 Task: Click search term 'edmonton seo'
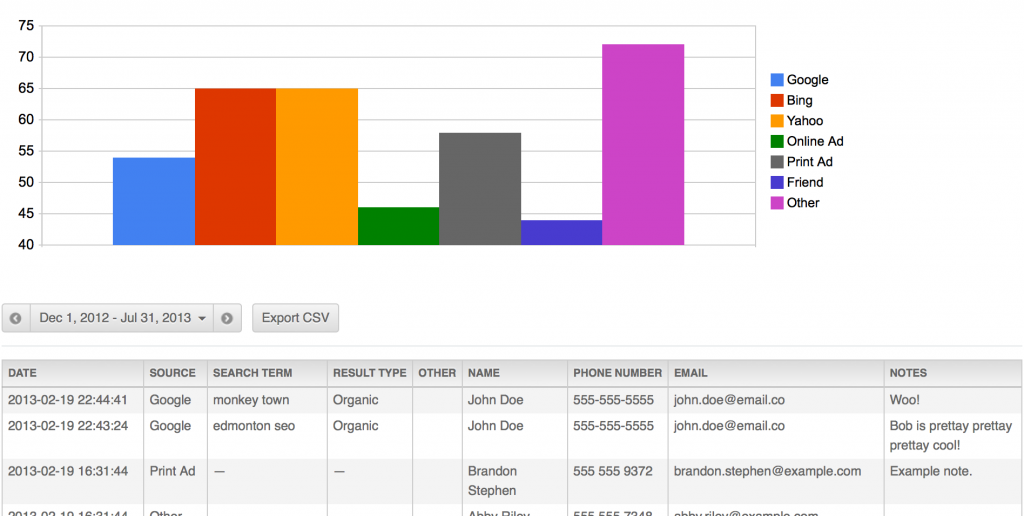(254, 426)
